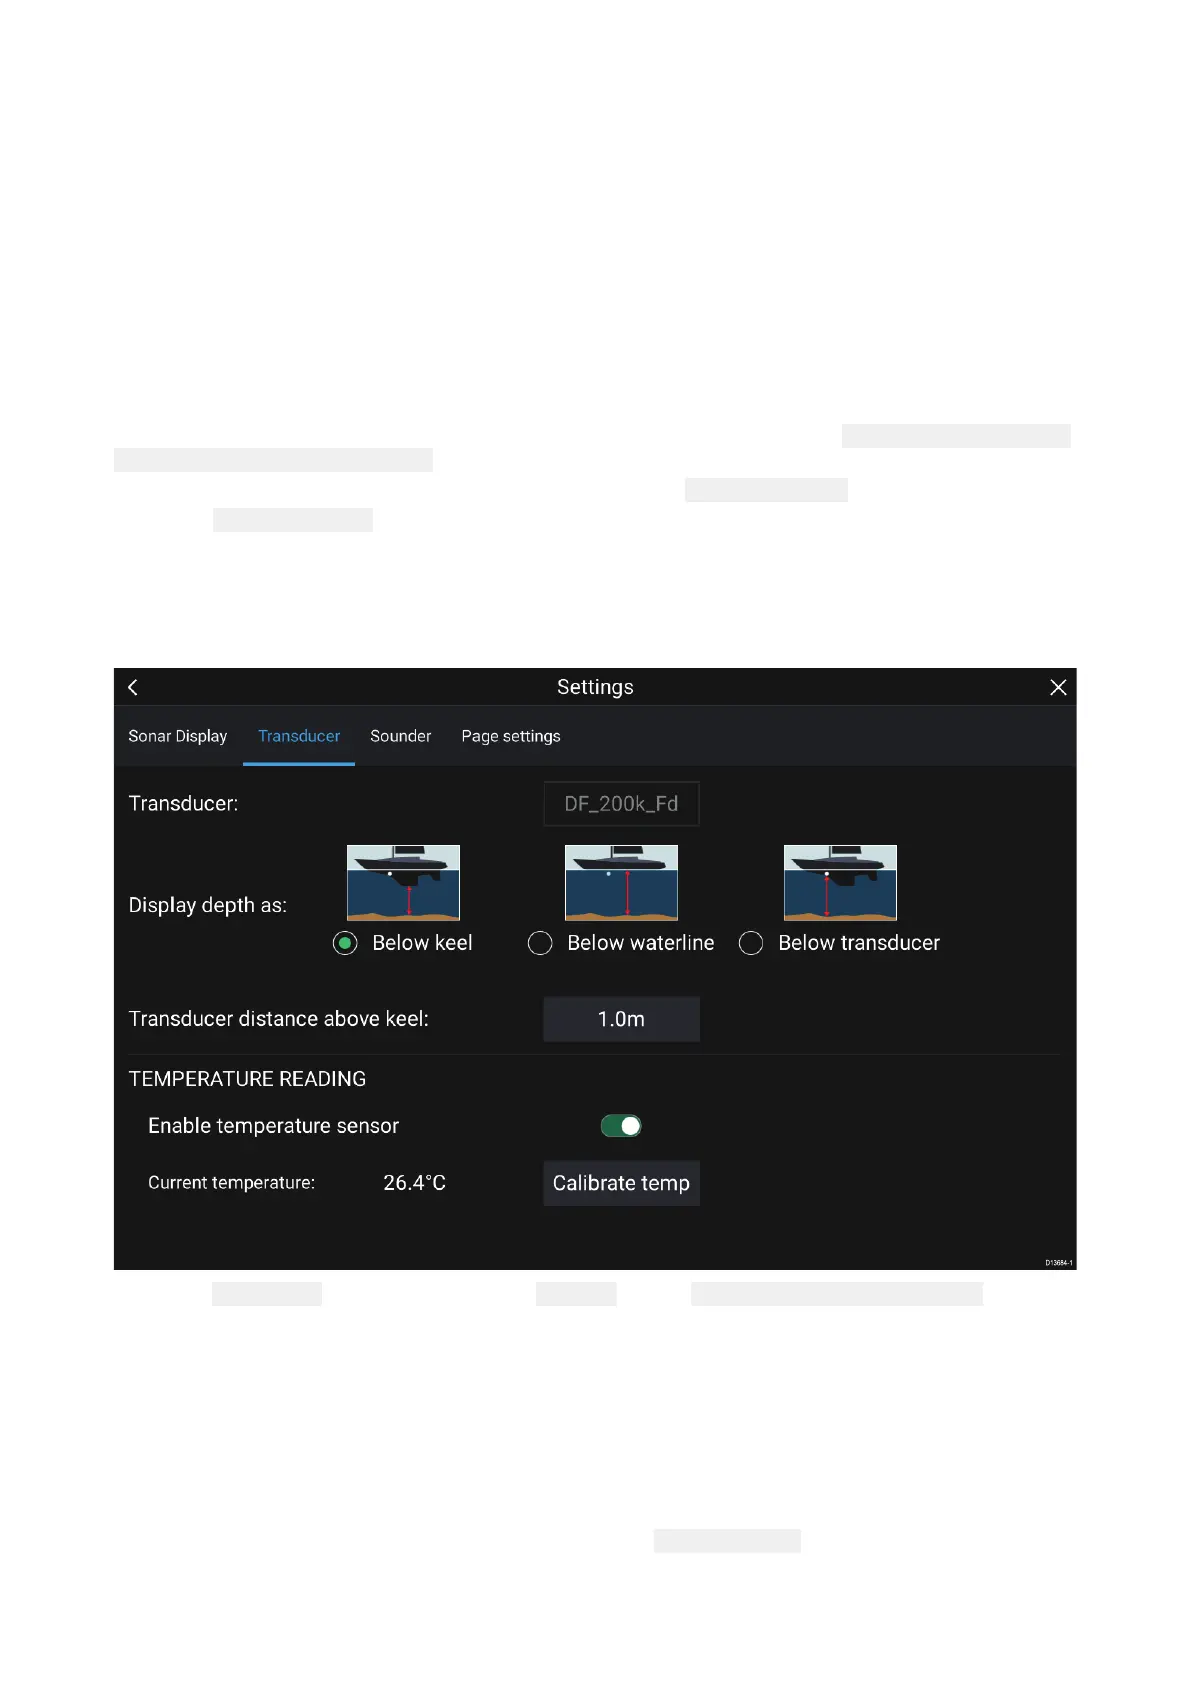This screenshot has height=1684, width=1191.
Task: Click the Below keel boat illustration
Action: [403, 882]
